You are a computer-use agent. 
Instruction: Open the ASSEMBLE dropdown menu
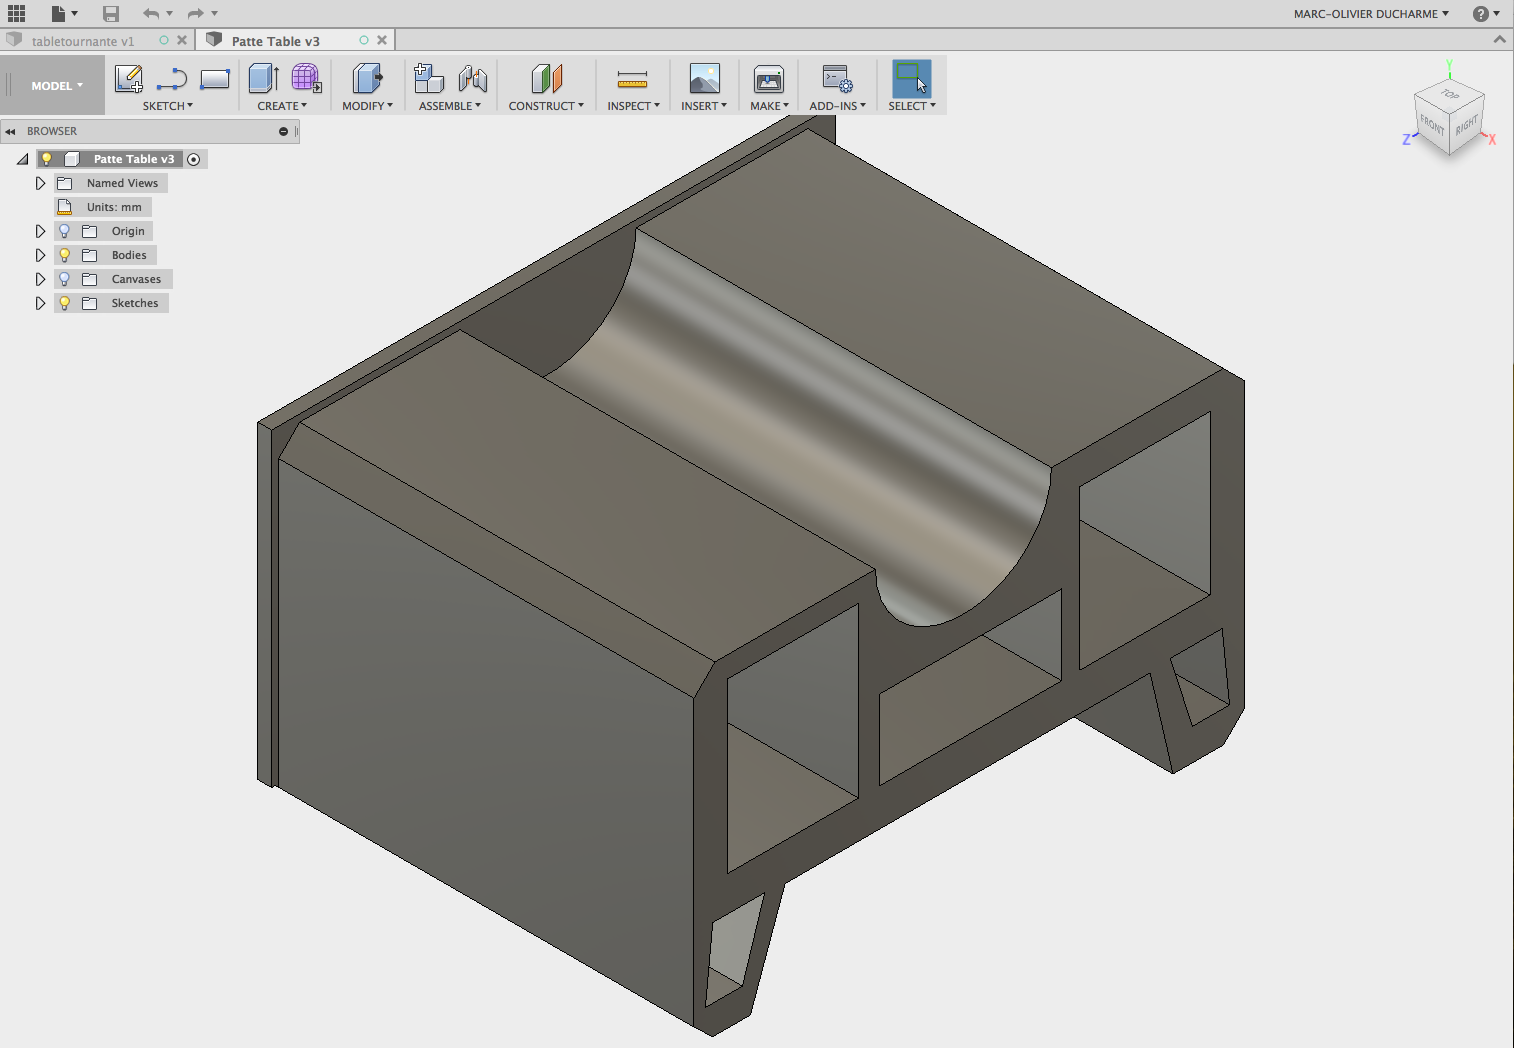450,106
